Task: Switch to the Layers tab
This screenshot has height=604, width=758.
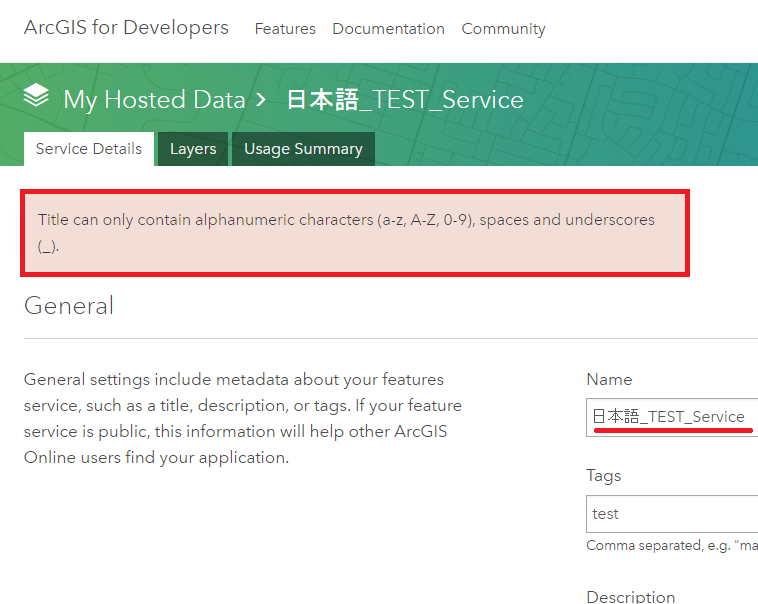Action: pos(193,148)
